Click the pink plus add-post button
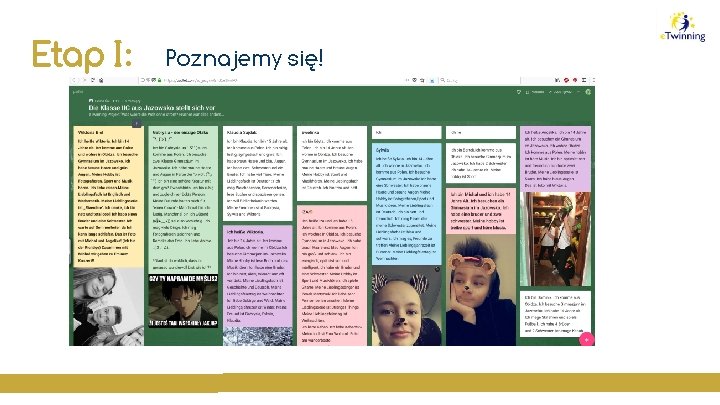 pos(586,339)
